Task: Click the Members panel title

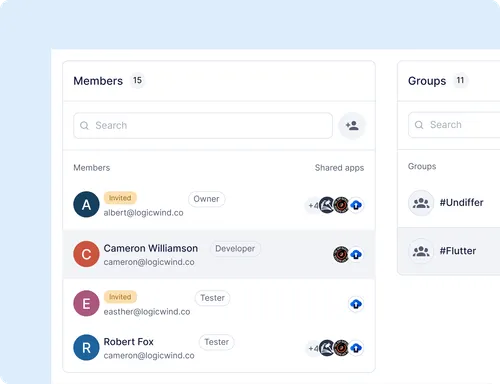Action: tap(98, 81)
